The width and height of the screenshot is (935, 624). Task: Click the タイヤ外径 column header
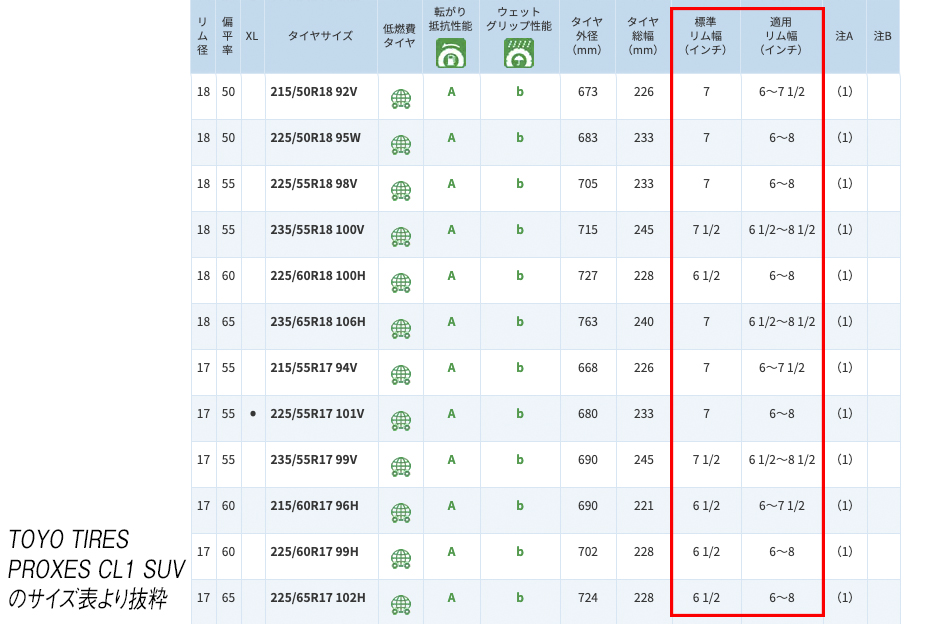coord(587,35)
